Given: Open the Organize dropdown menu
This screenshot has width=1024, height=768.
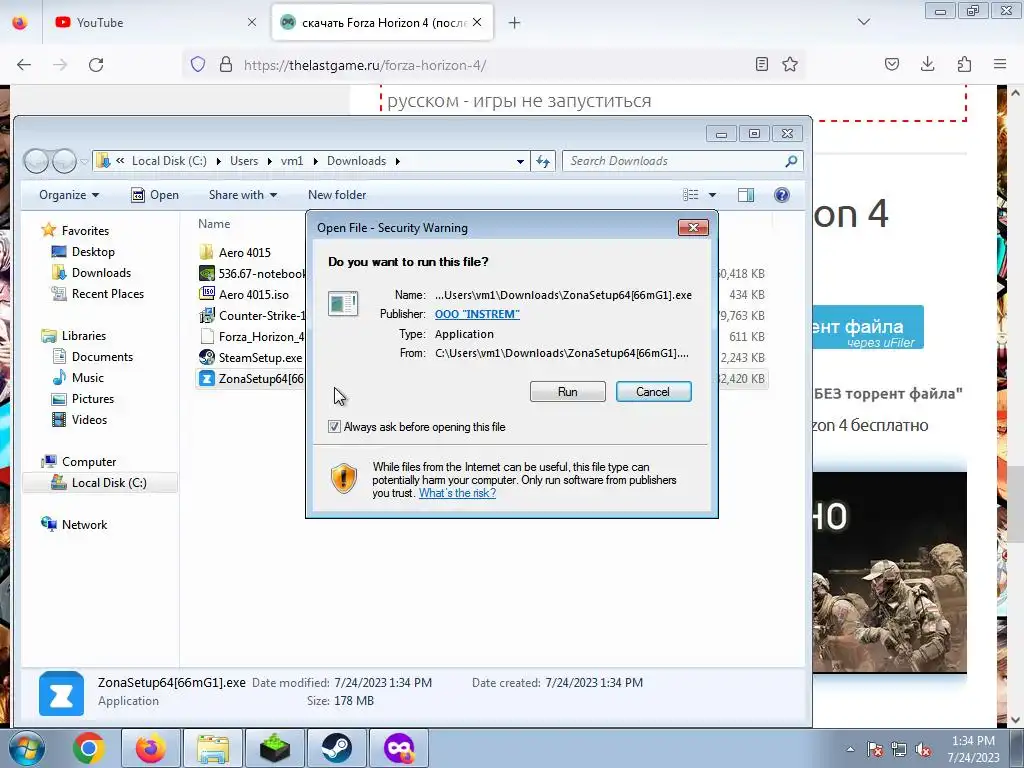Looking at the screenshot, I should (x=69, y=195).
